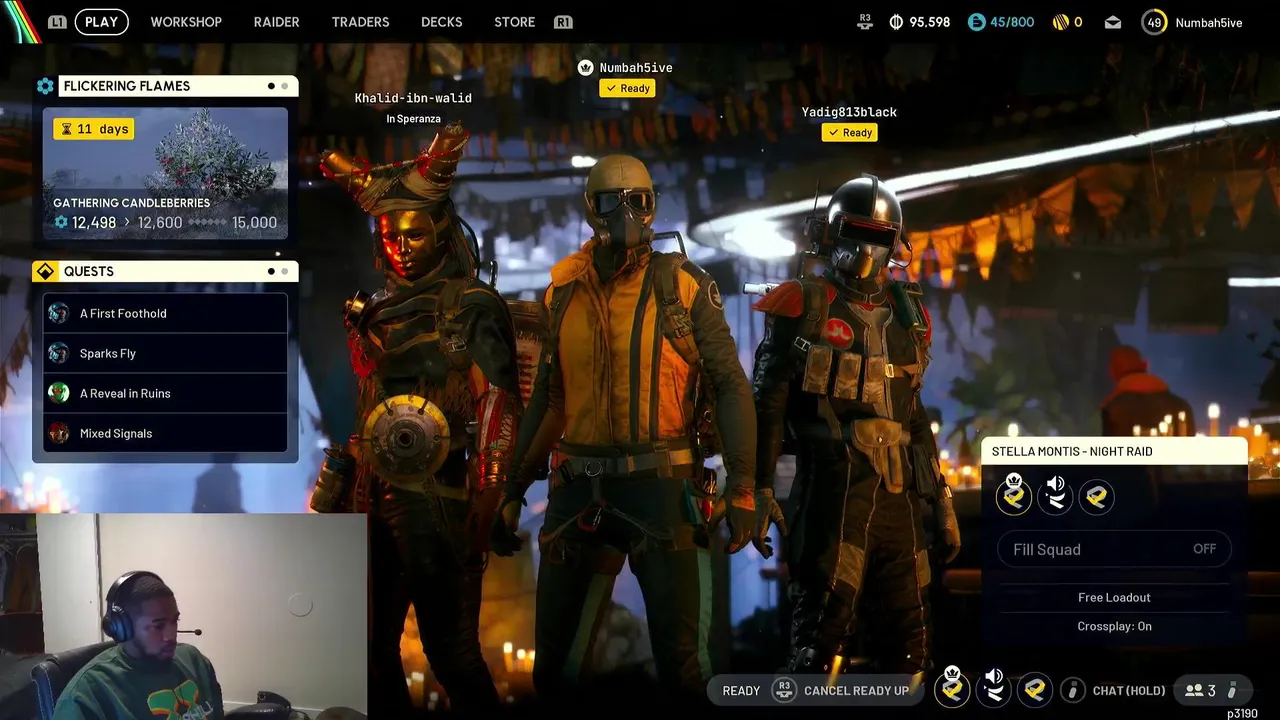Image resolution: width=1280 pixels, height=720 pixels.
Task: Click the chat controller icon beside CHAT (HOLD)
Action: 1072,690
